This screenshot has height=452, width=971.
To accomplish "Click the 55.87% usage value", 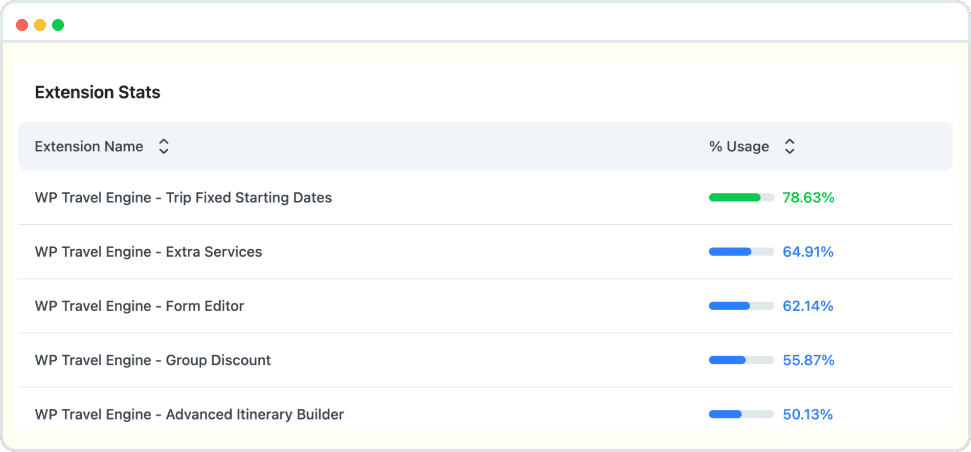I will (x=808, y=360).
